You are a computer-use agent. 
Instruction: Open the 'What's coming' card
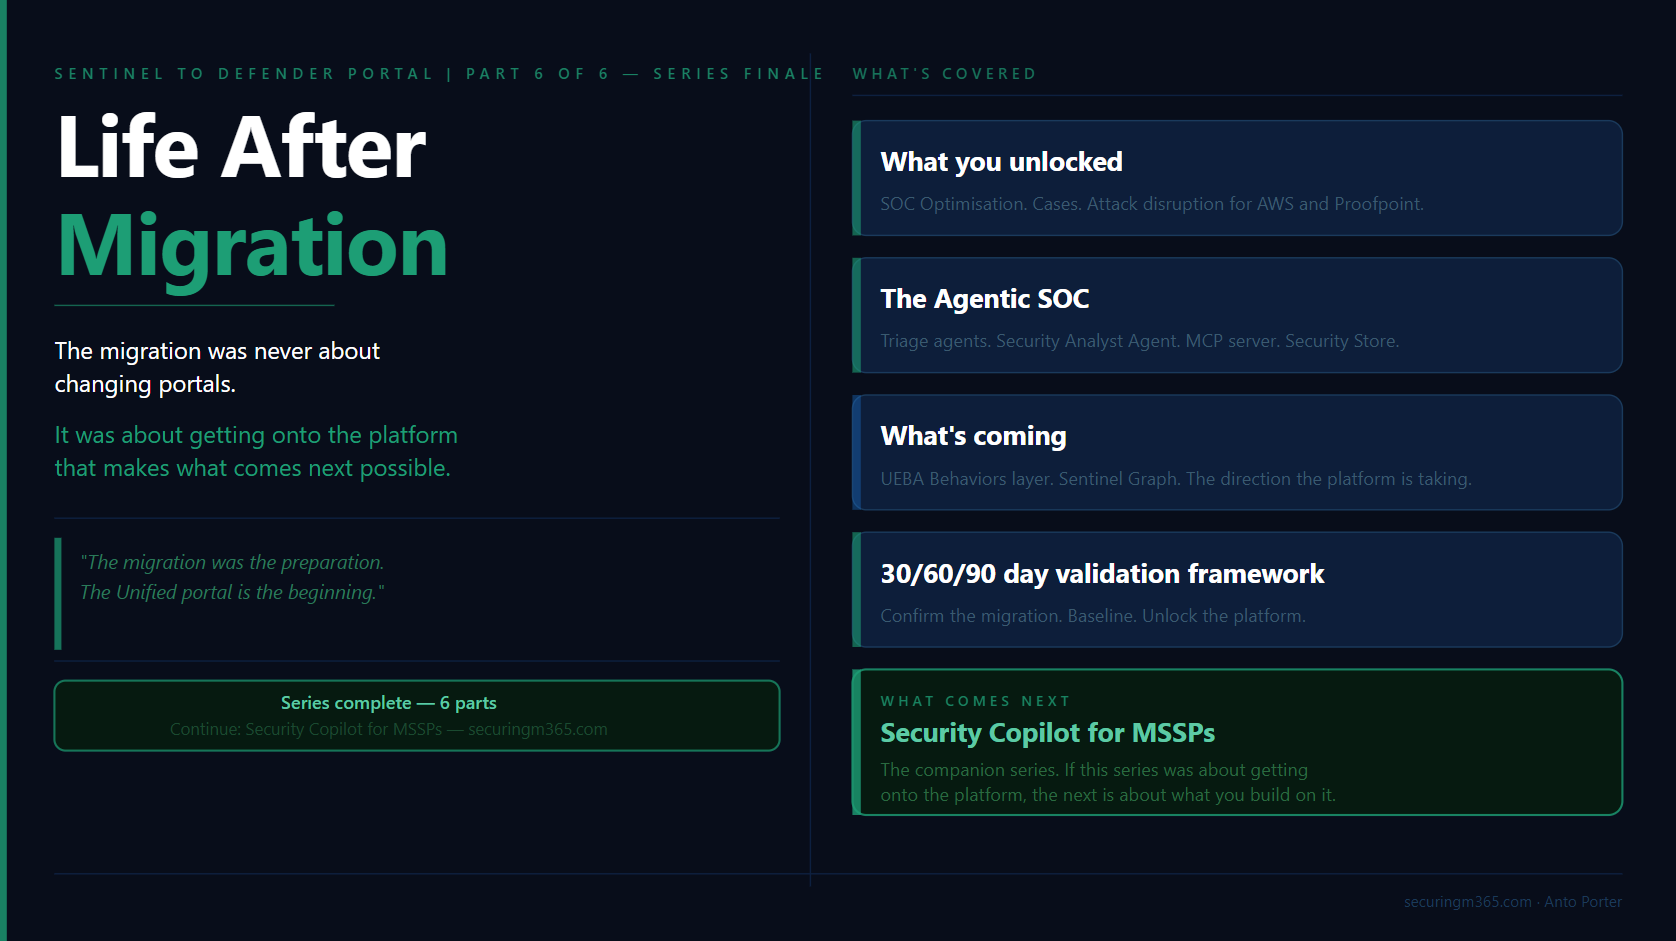pyautogui.click(x=1237, y=452)
